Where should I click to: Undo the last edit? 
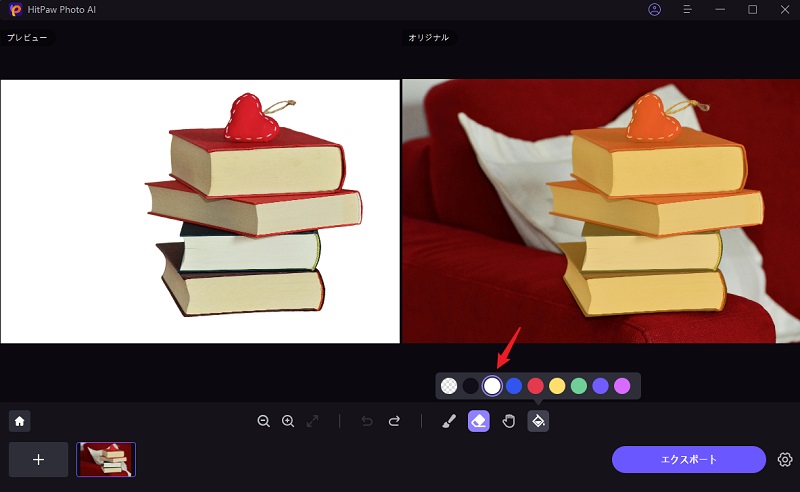pos(367,422)
